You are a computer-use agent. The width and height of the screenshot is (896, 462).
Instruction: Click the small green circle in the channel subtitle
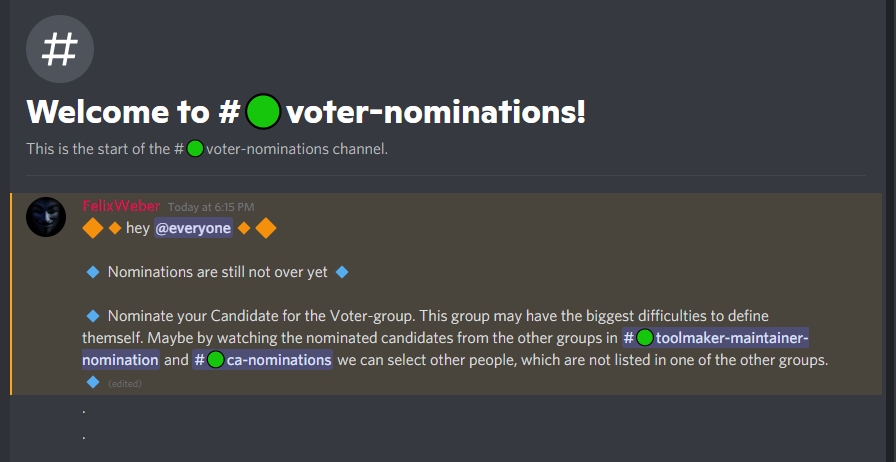click(x=195, y=150)
